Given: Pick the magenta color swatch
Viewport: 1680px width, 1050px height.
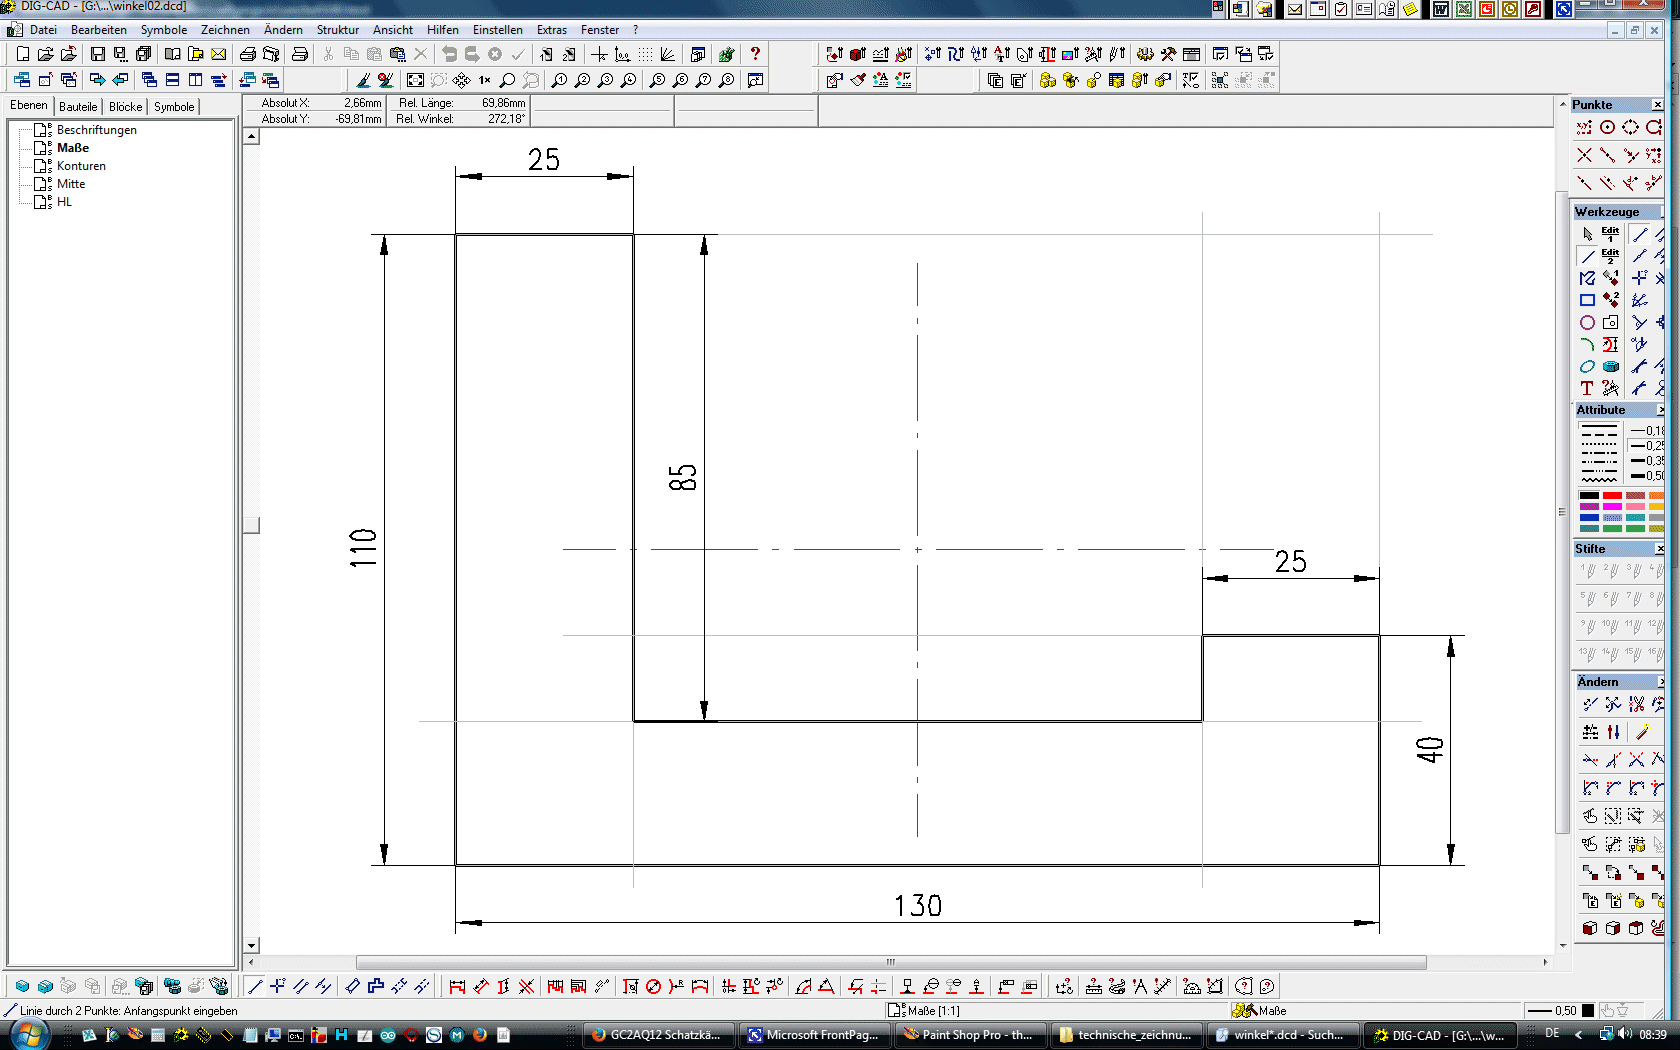Looking at the screenshot, I should pyautogui.click(x=1612, y=506).
